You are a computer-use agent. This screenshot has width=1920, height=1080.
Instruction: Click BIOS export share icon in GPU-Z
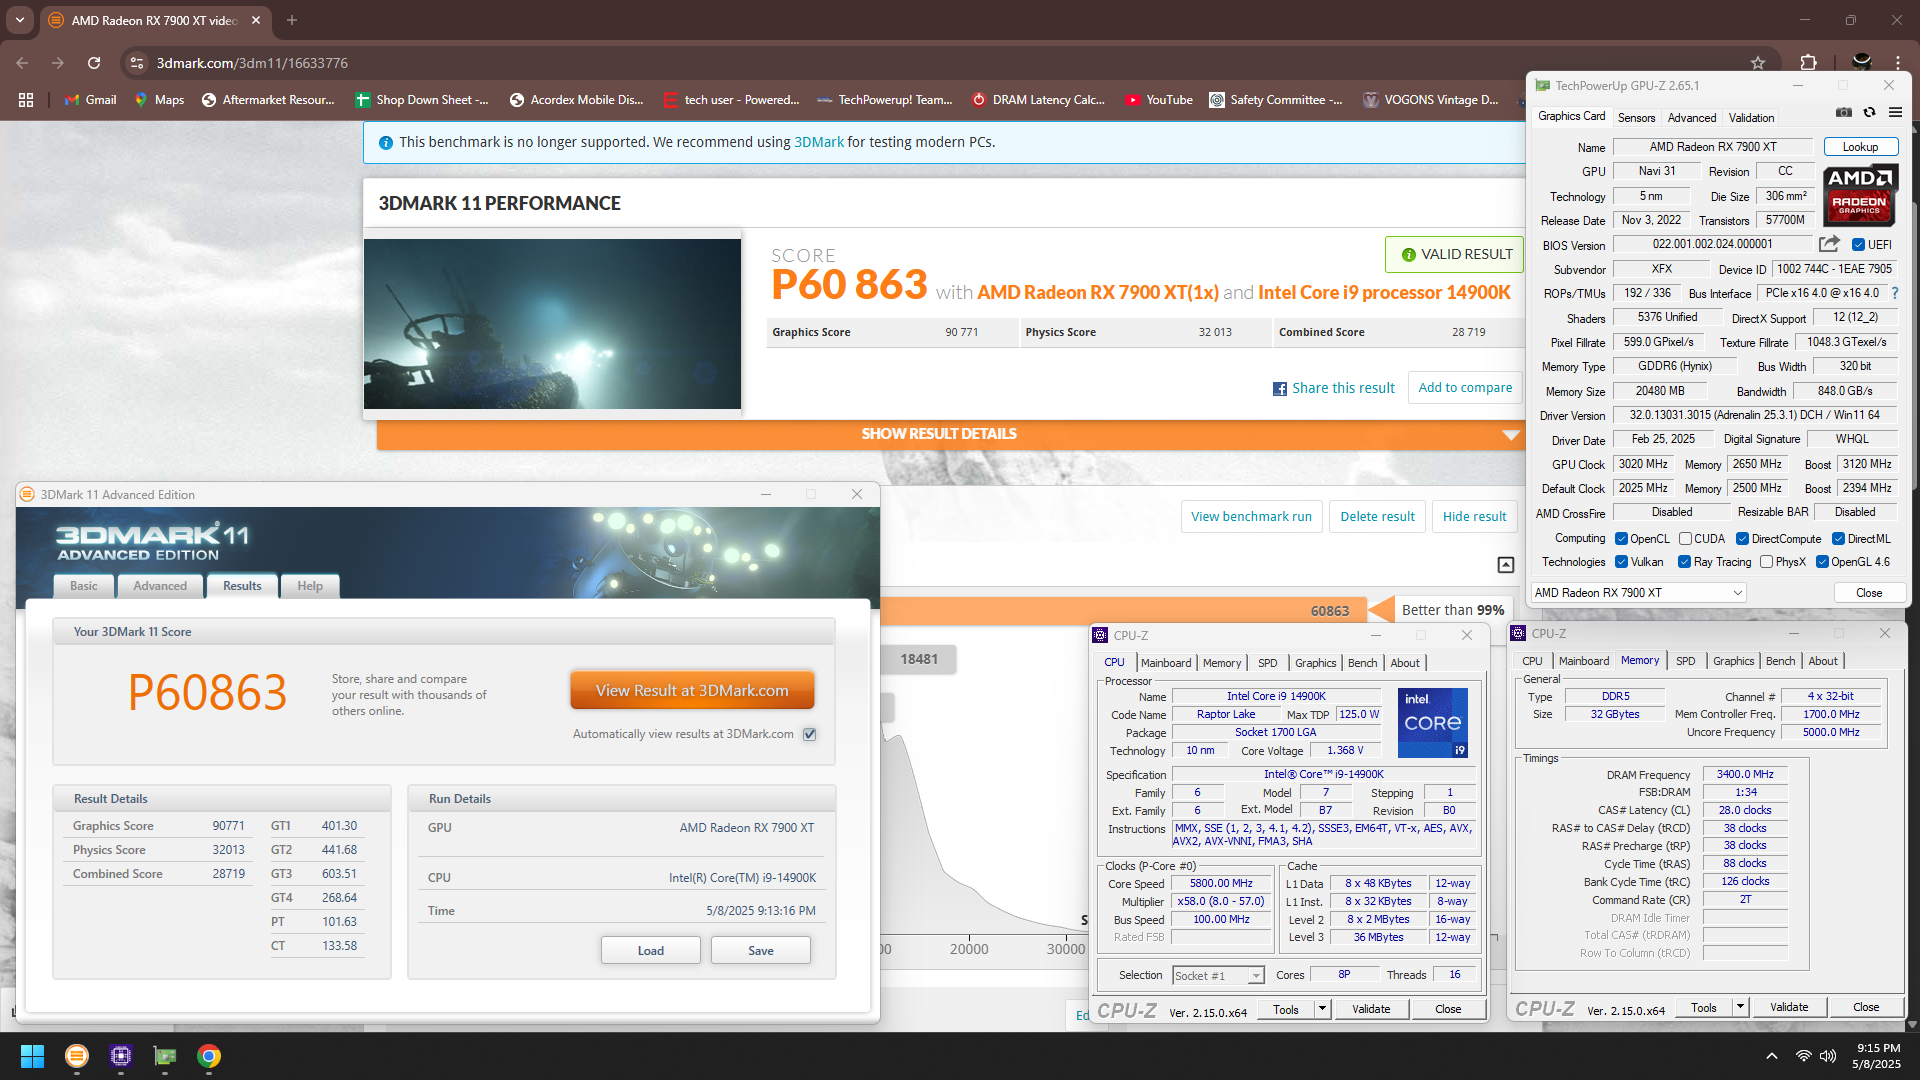[1830, 244]
